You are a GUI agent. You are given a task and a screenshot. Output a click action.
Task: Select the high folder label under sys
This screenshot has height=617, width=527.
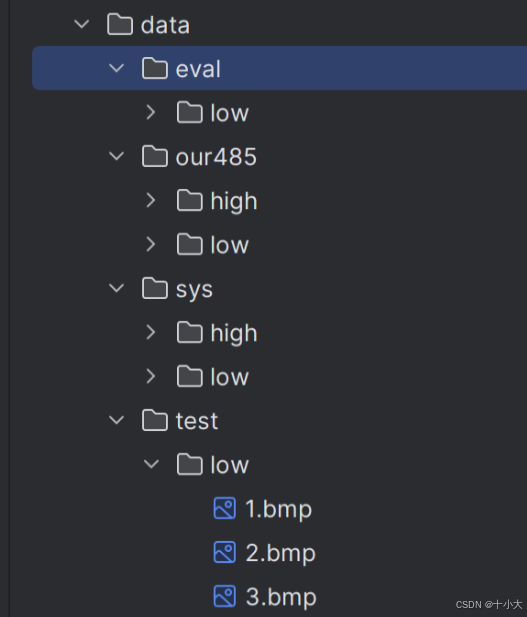(x=234, y=333)
